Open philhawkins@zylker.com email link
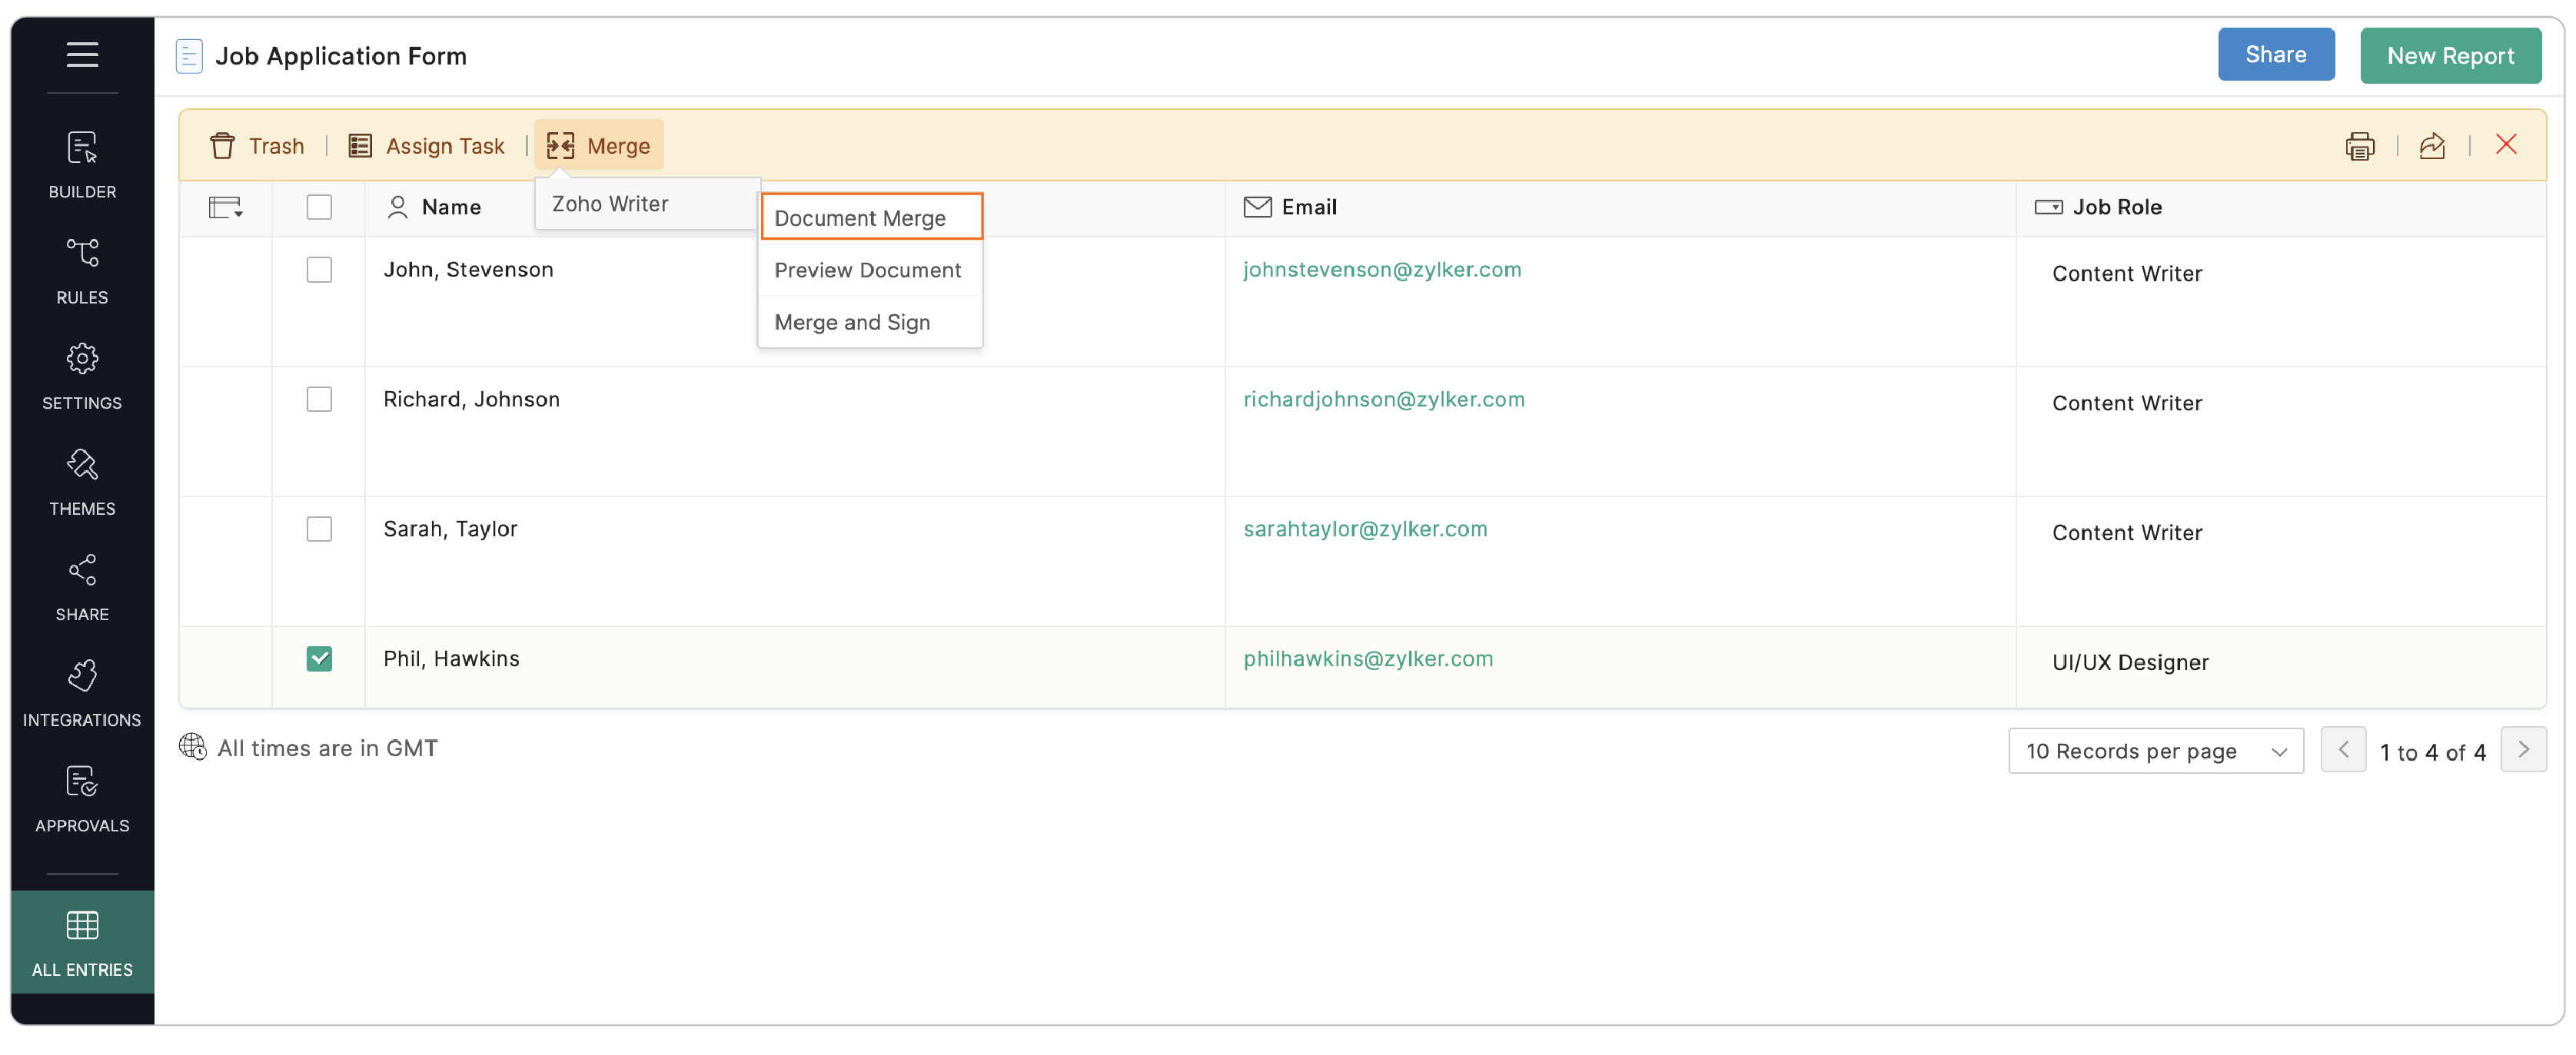This screenshot has width=2576, height=1055. (x=1368, y=658)
